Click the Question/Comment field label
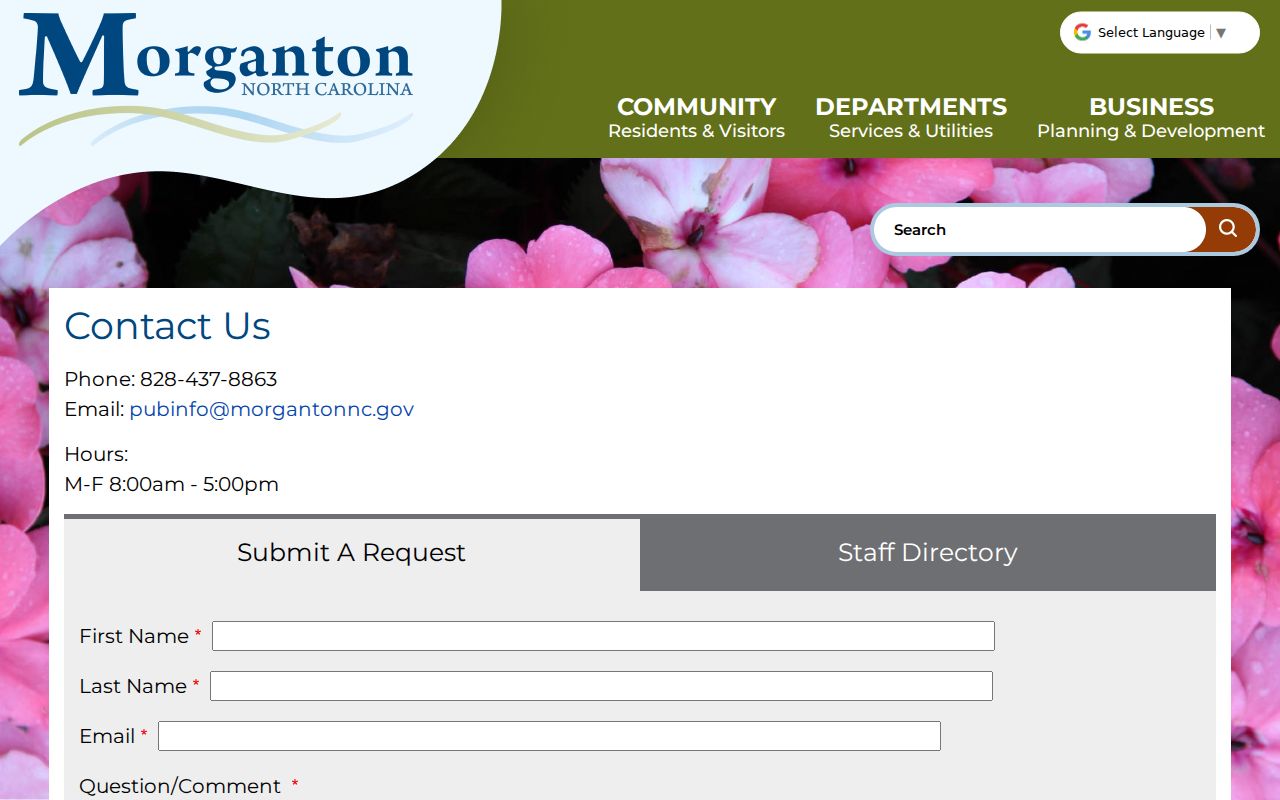The width and height of the screenshot is (1280, 800). coord(180,786)
